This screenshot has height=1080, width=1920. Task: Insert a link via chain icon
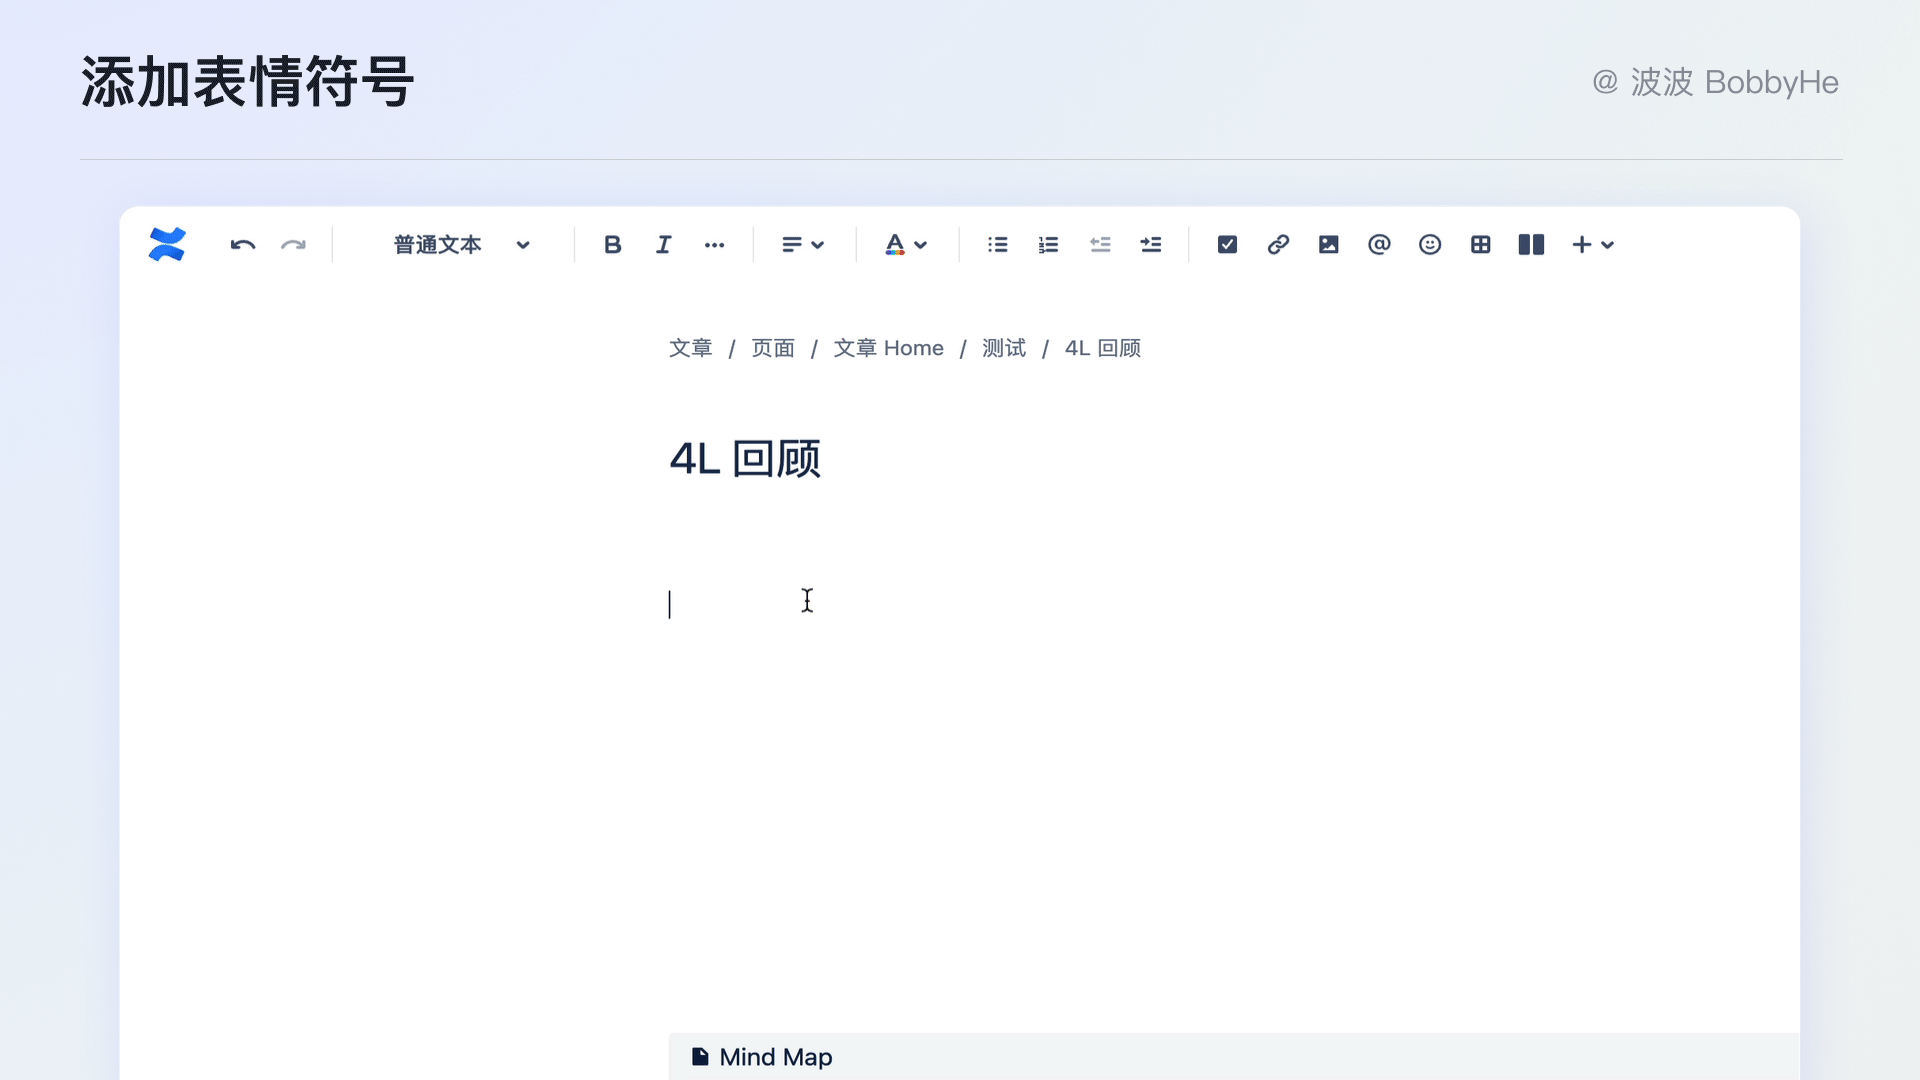pos(1278,245)
